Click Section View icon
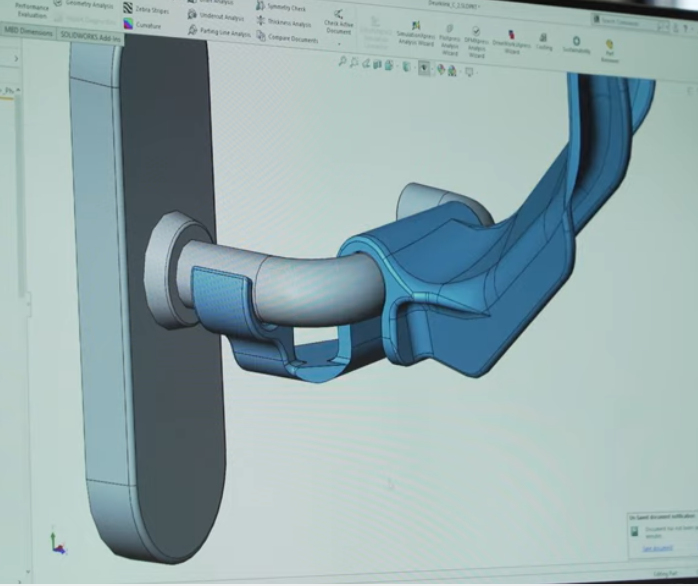The image size is (698, 586). point(377,65)
